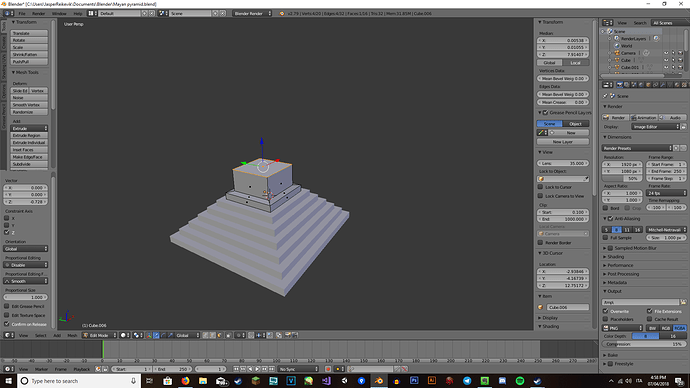
Task: Toggle the Y constraint axis checkbox
Action: [x=7, y=225]
